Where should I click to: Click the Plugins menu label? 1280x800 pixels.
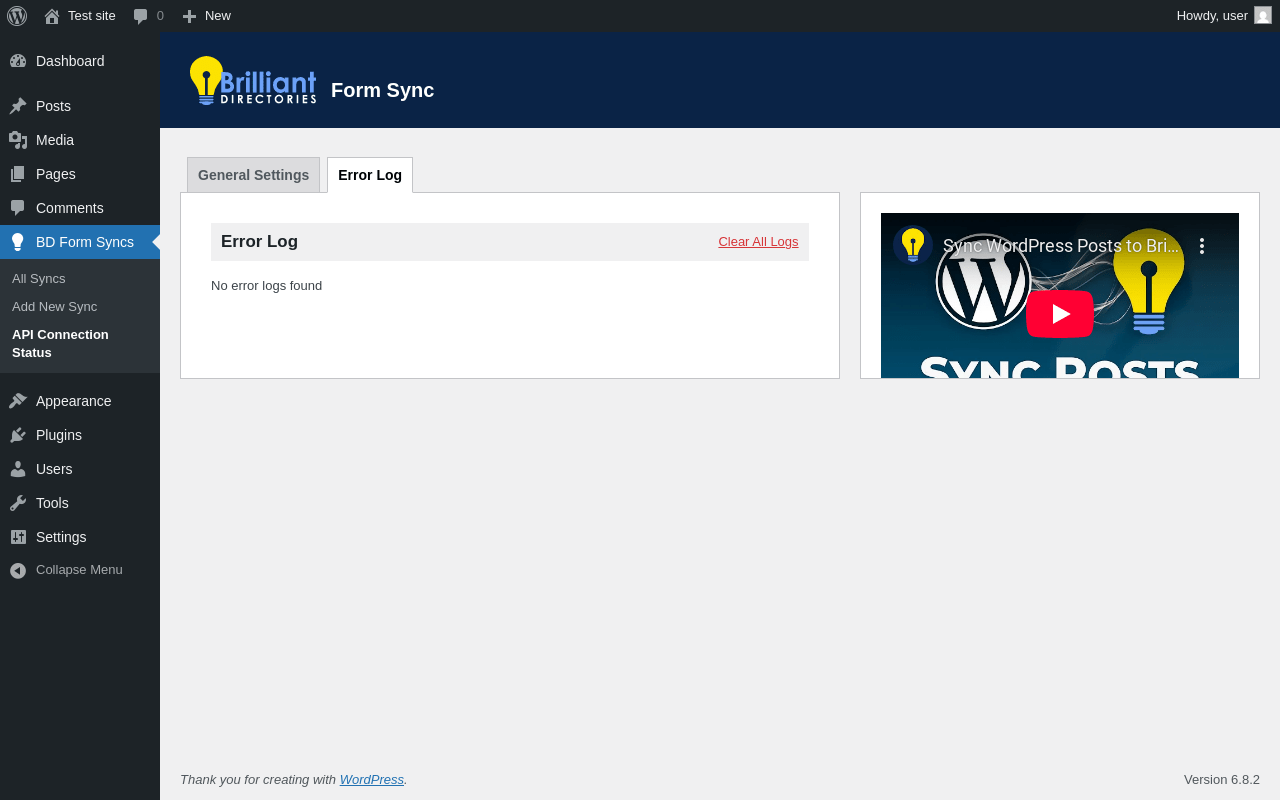coord(59,435)
